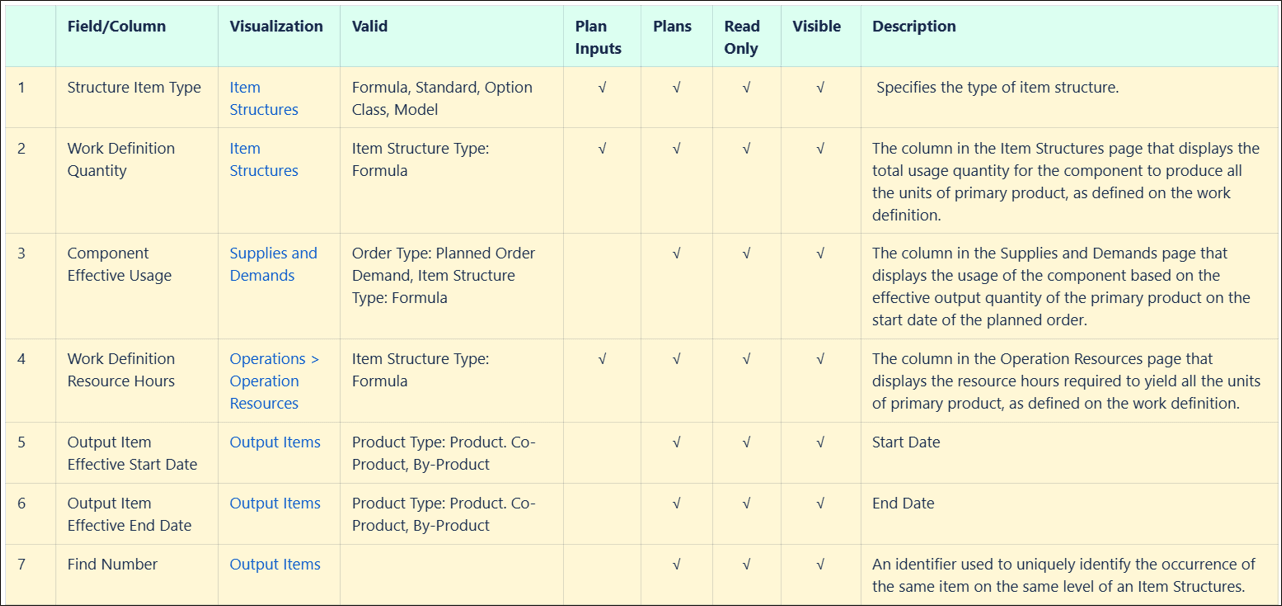The image size is (1282, 606).
Task: Click the Visualization column header
Action: click(x=276, y=26)
